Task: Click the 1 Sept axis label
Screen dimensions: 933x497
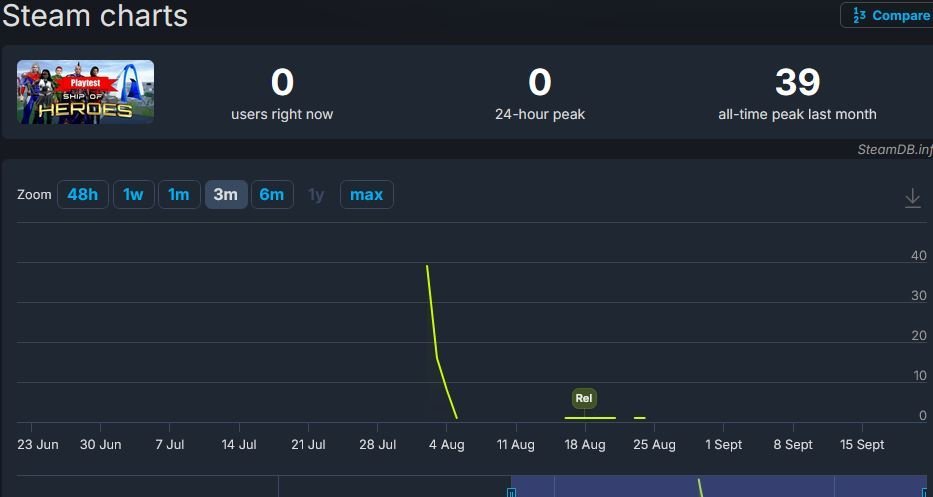Action: pyautogui.click(x=724, y=445)
